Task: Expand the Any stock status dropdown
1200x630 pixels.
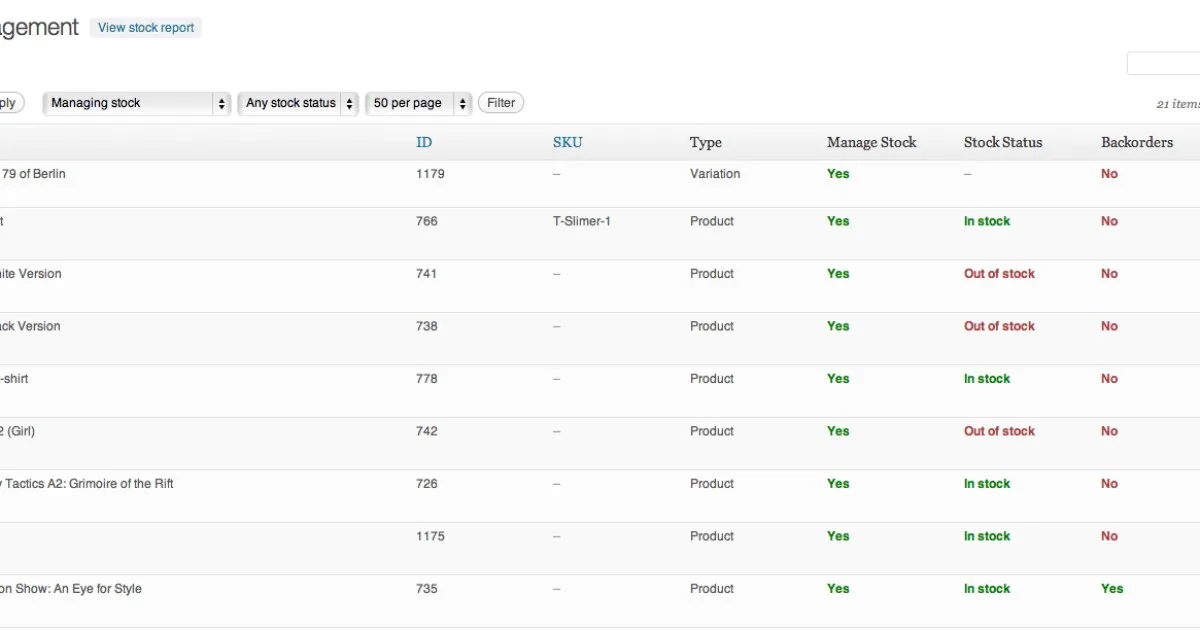Action: coord(298,103)
